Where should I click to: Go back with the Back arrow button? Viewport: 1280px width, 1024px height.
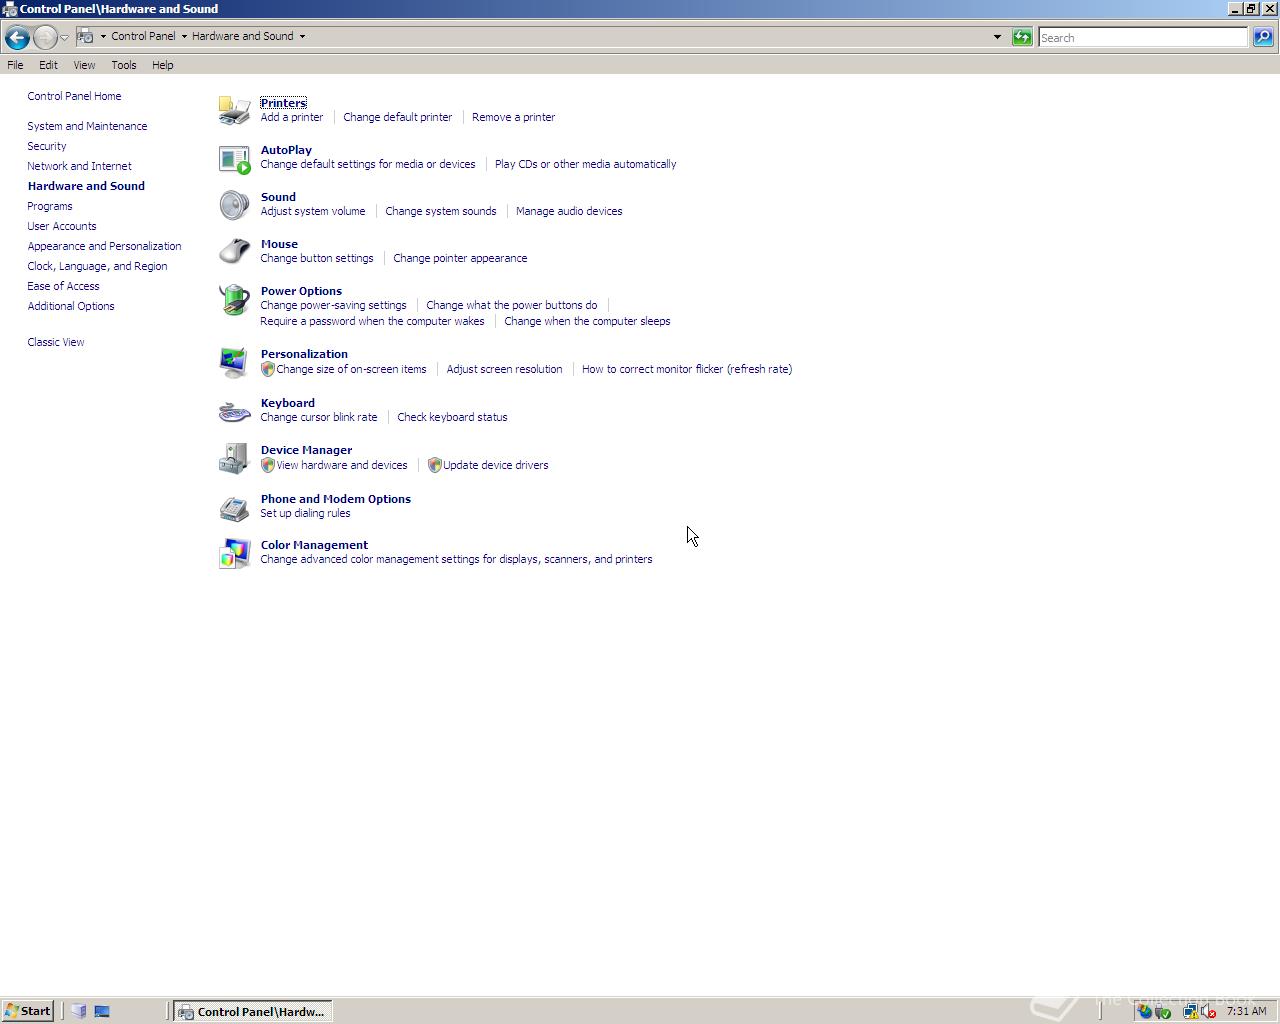(x=16, y=38)
